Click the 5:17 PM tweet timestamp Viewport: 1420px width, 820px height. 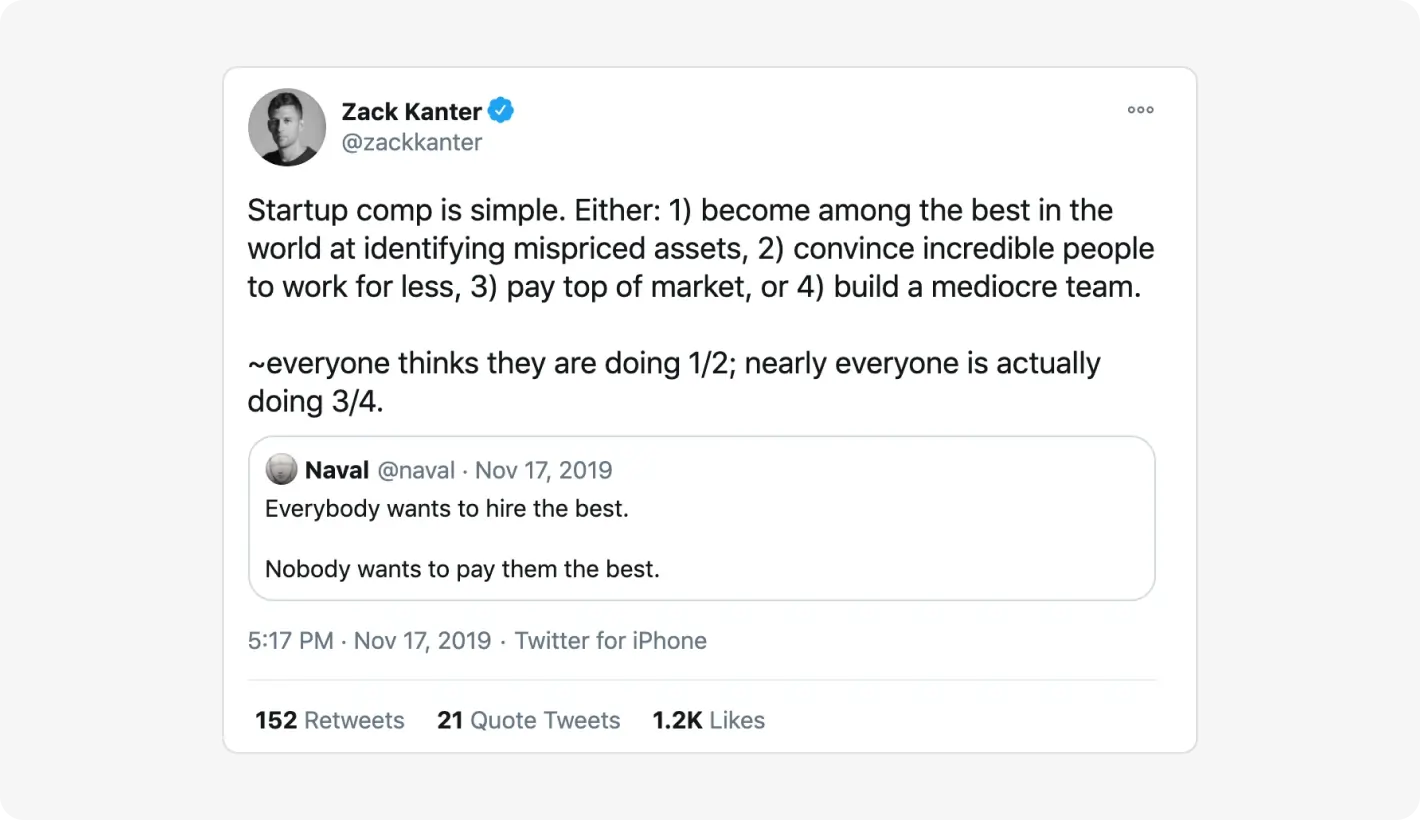[290, 641]
